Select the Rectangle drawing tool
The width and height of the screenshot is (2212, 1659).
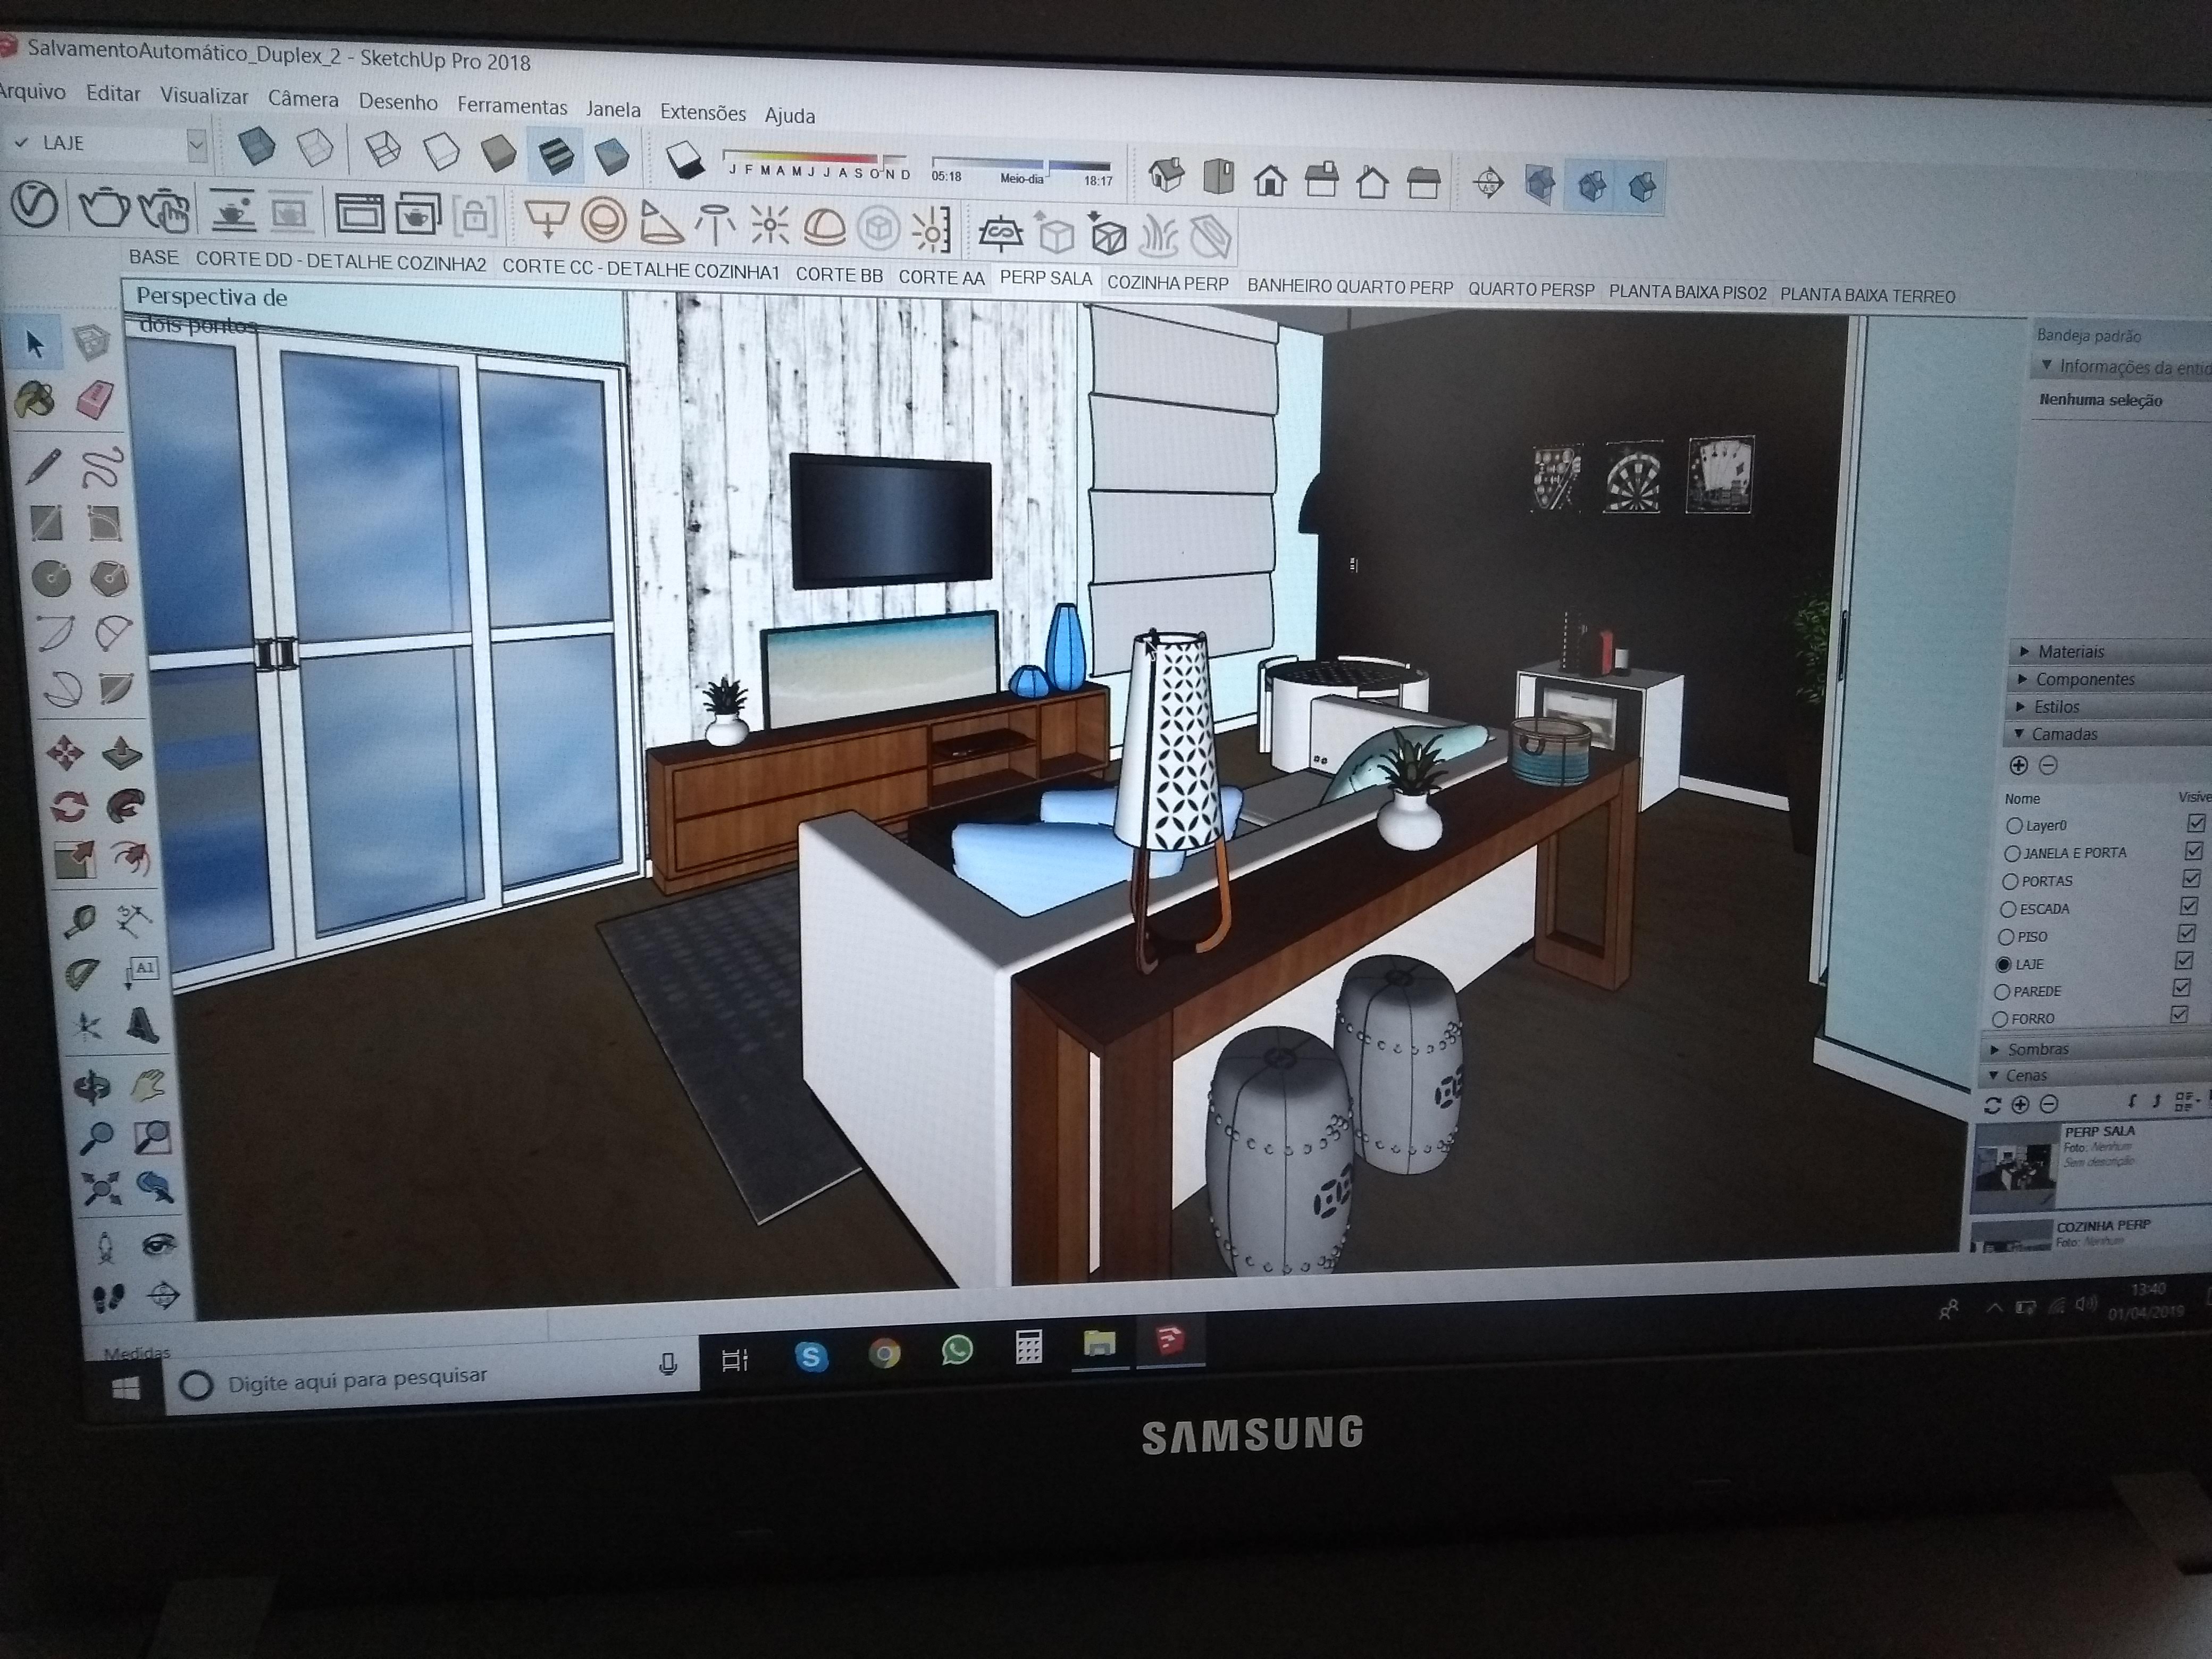click(46, 522)
